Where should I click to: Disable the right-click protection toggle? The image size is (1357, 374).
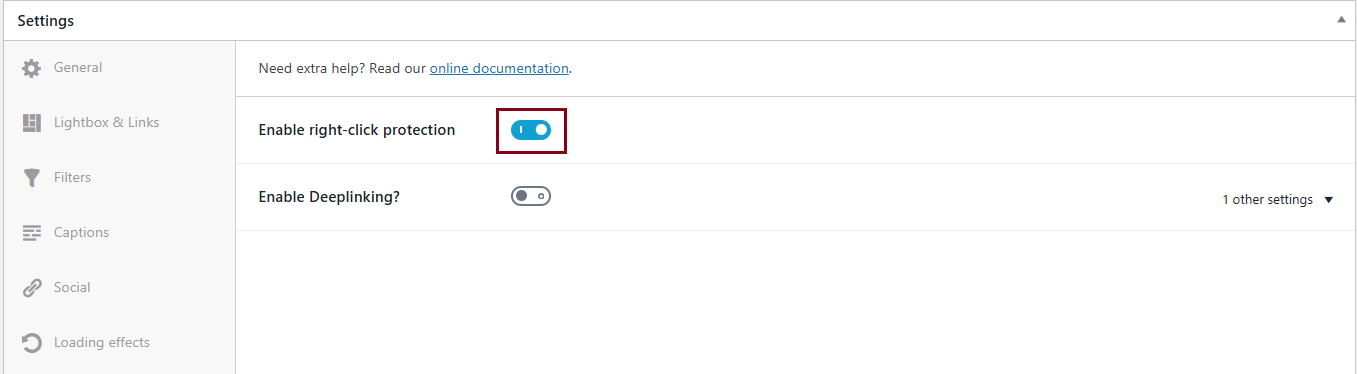click(531, 130)
